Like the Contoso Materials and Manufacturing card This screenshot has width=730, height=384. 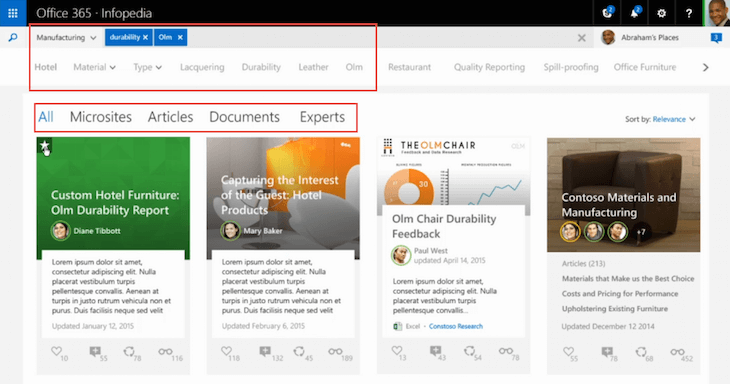[568, 352]
